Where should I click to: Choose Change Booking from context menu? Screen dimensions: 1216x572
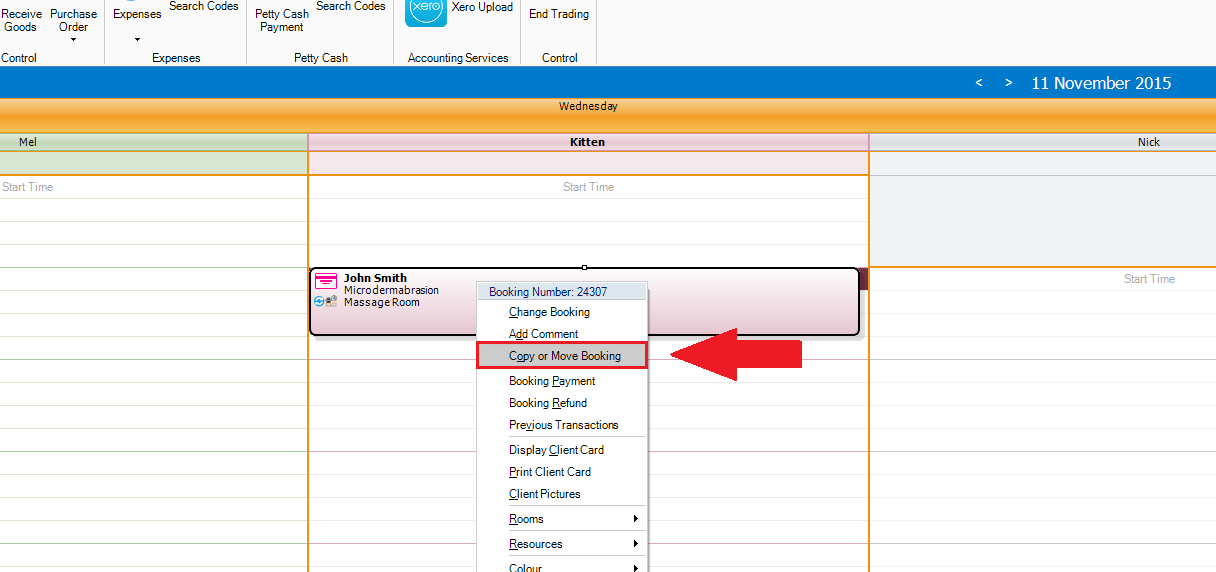coord(549,312)
